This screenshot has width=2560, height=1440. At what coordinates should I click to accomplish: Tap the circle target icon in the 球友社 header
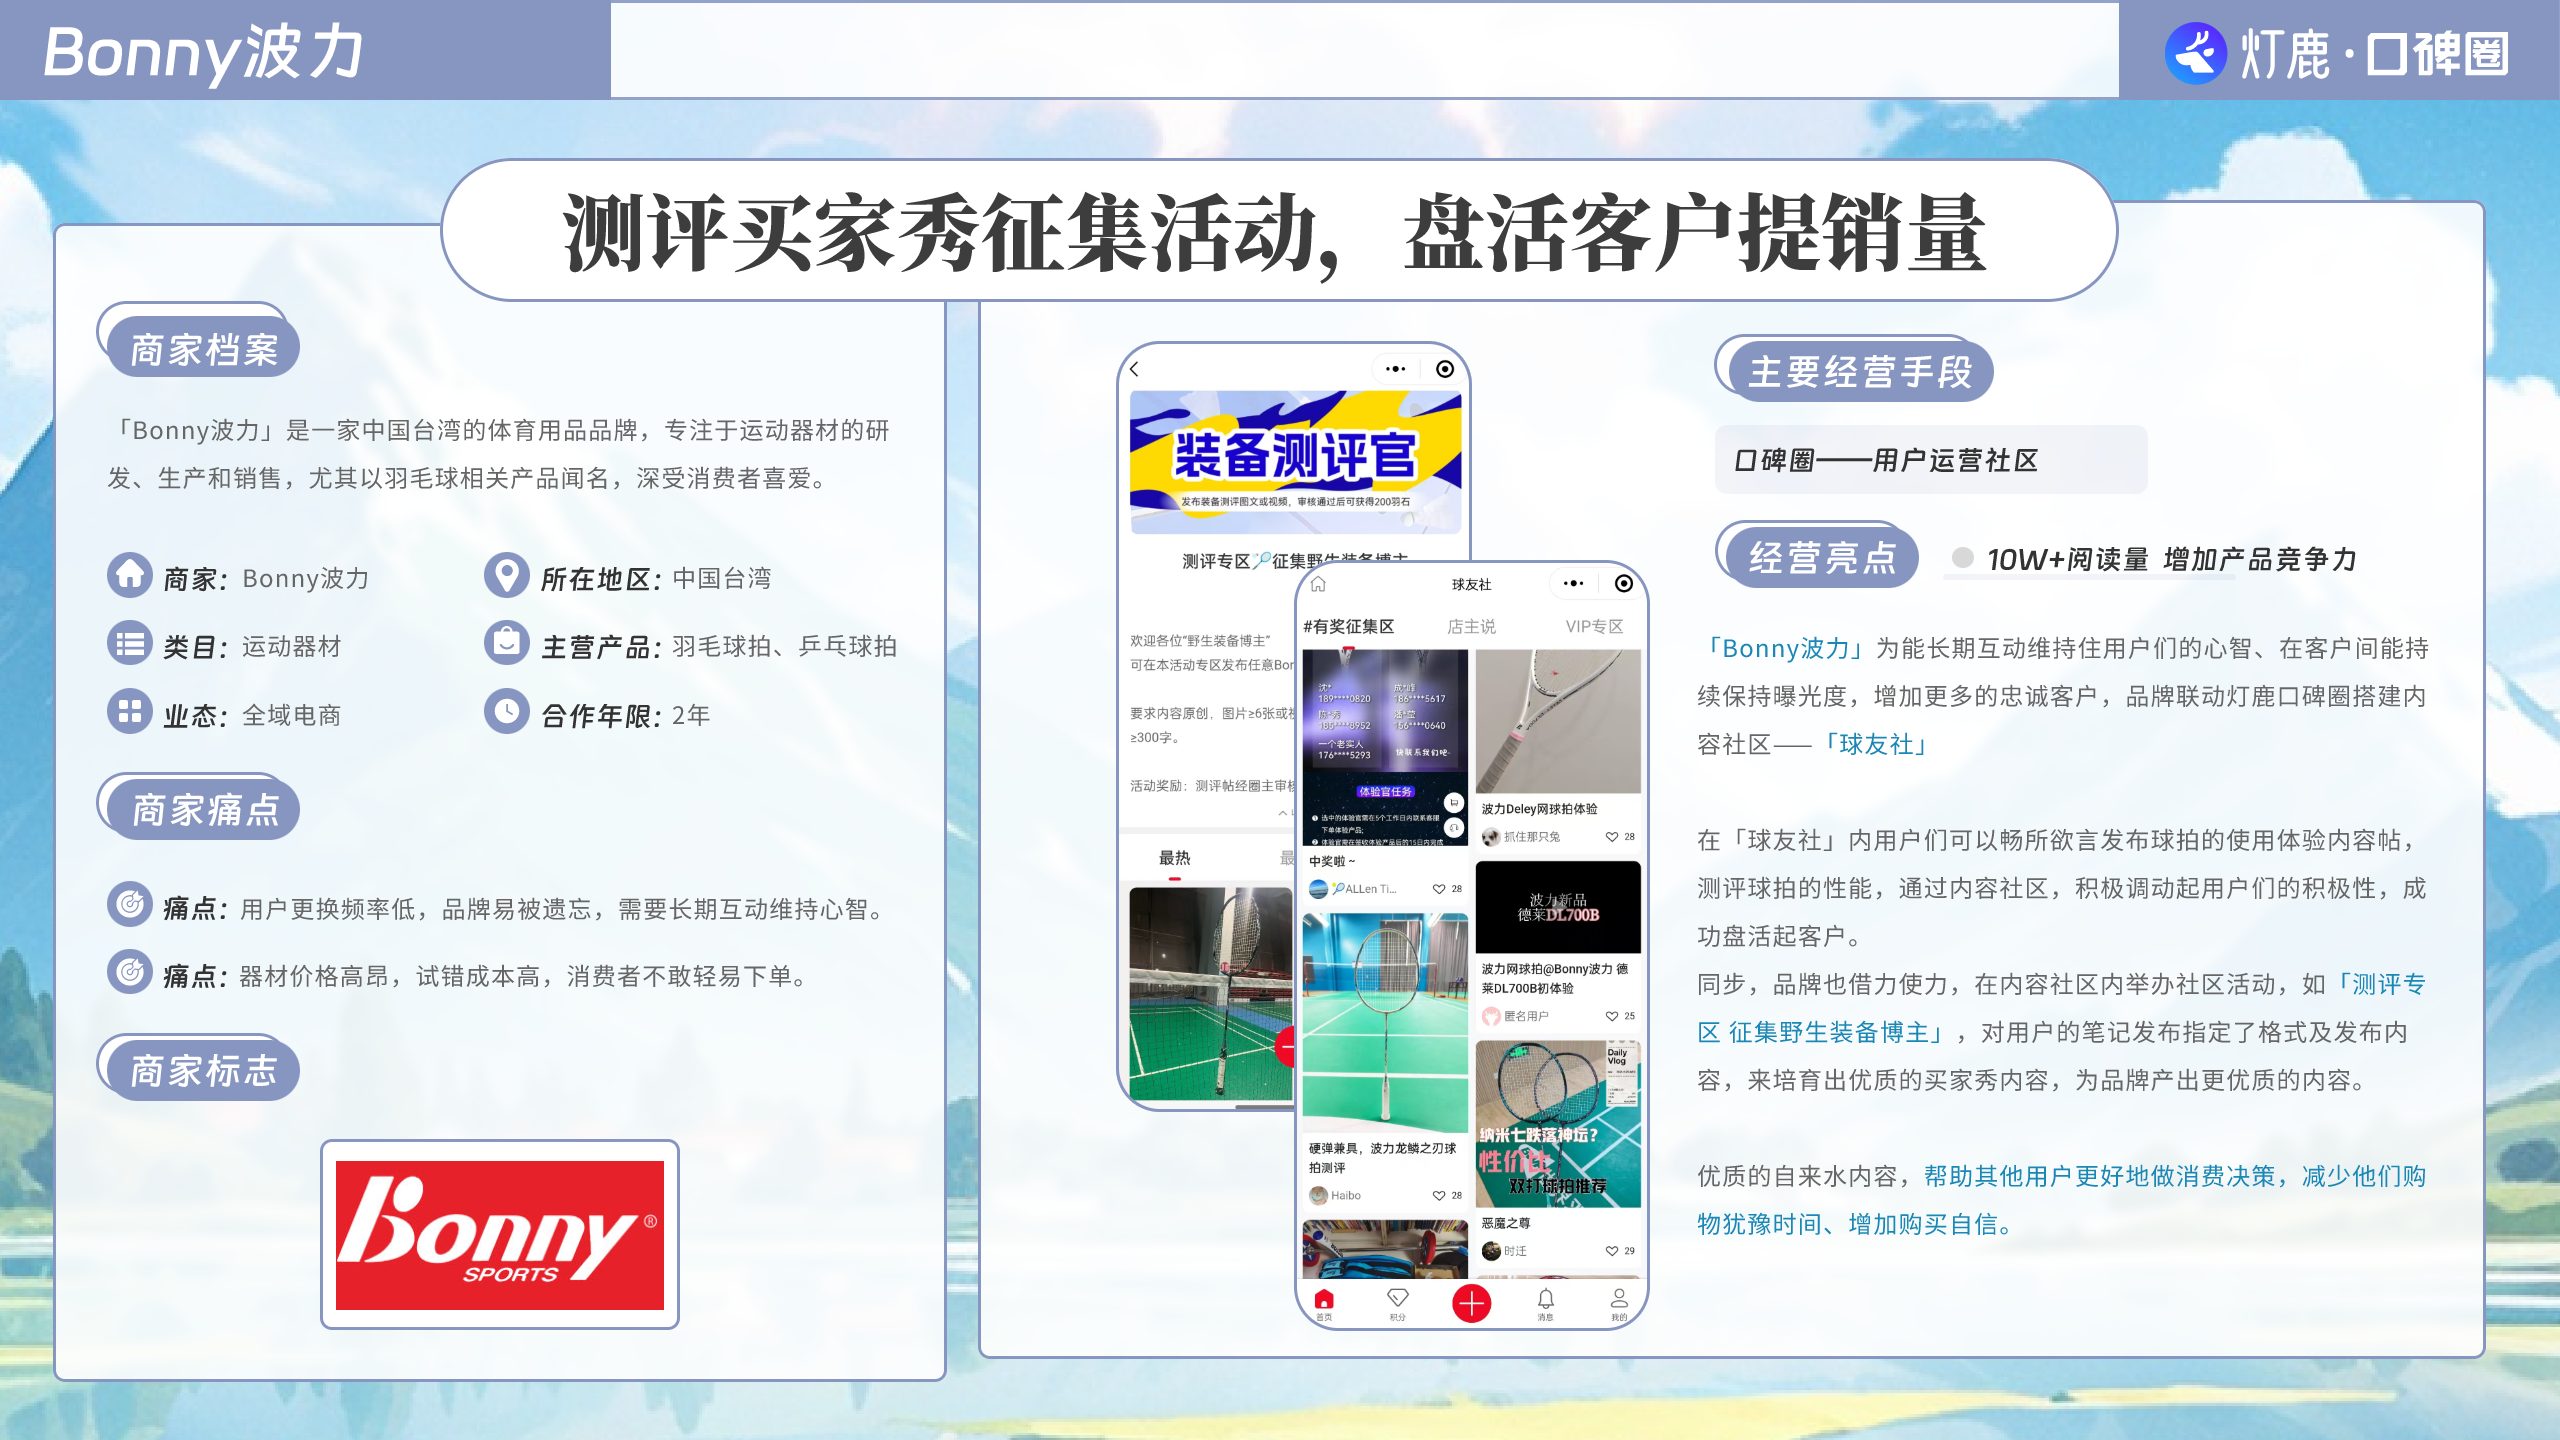point(1624,584)
